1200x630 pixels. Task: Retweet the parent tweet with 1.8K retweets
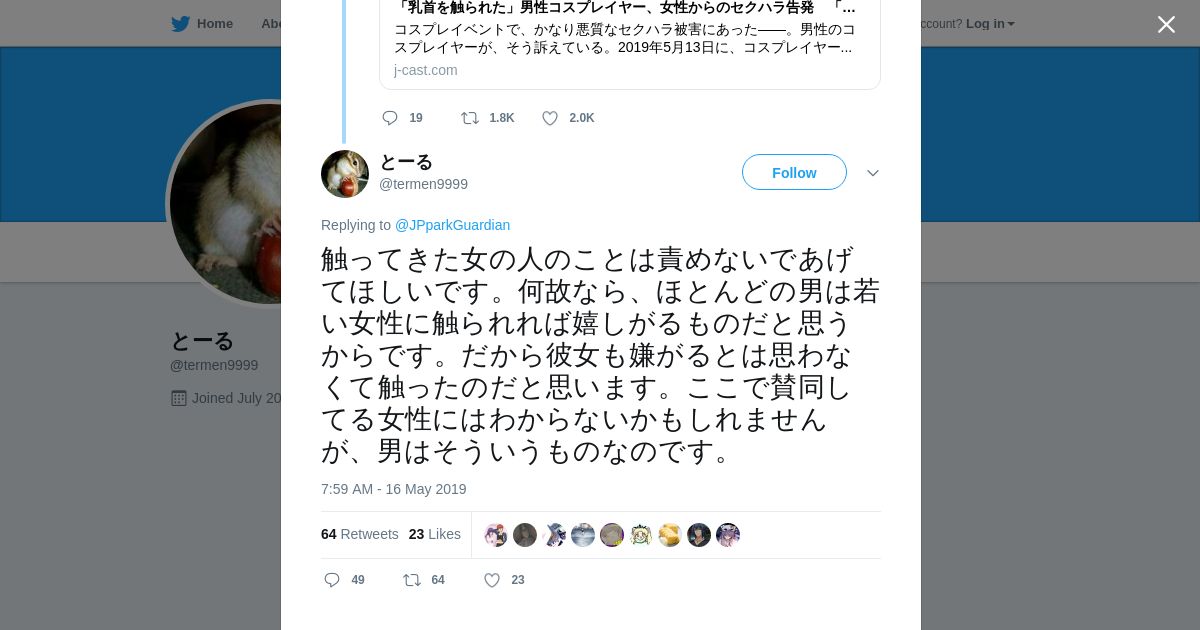click(470, 118)
